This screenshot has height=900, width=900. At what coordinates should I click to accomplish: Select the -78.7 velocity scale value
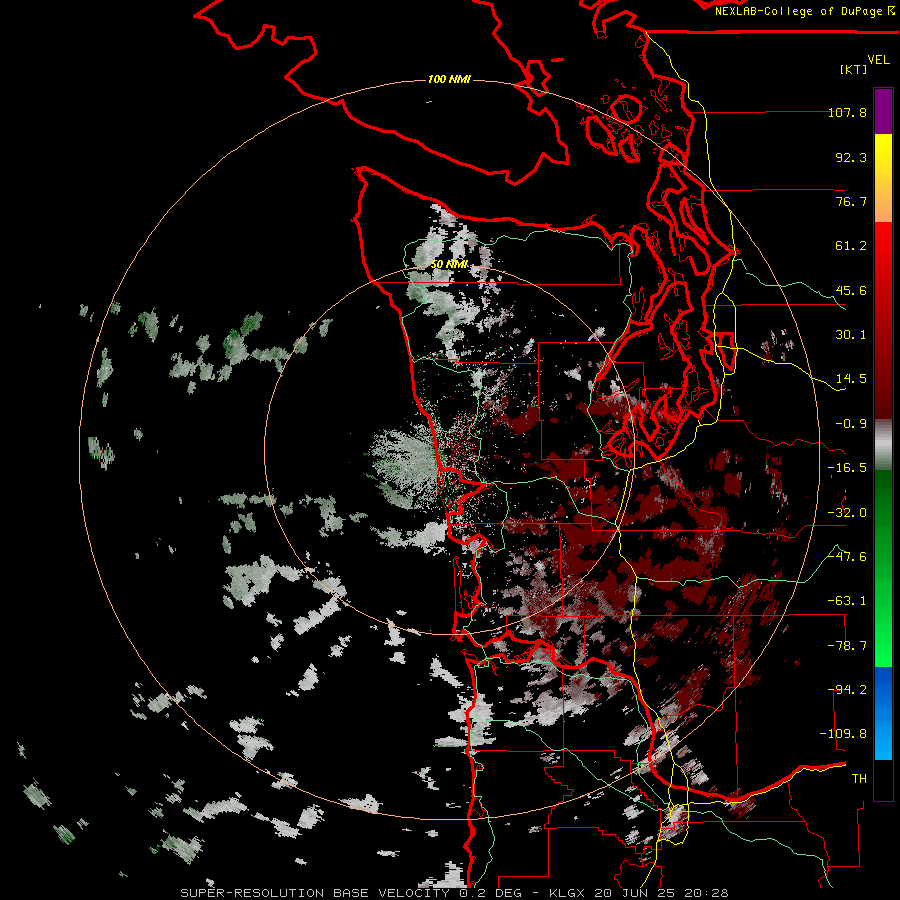pyautogui.click(x=847, y=646)
